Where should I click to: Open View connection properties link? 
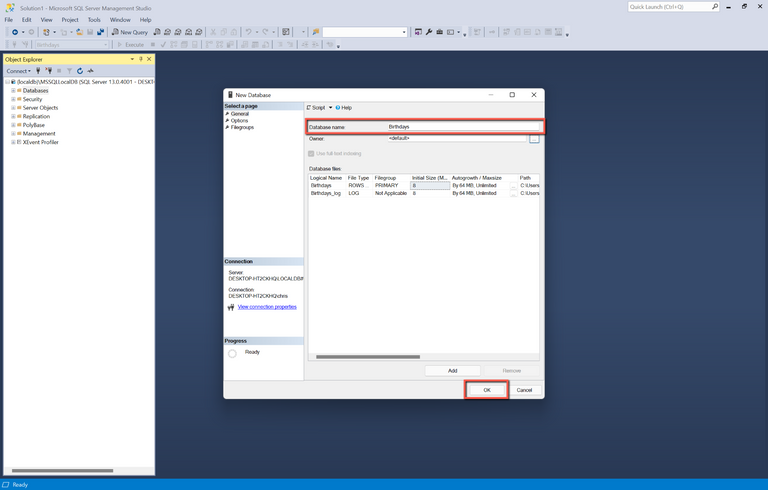coord(266,307)
